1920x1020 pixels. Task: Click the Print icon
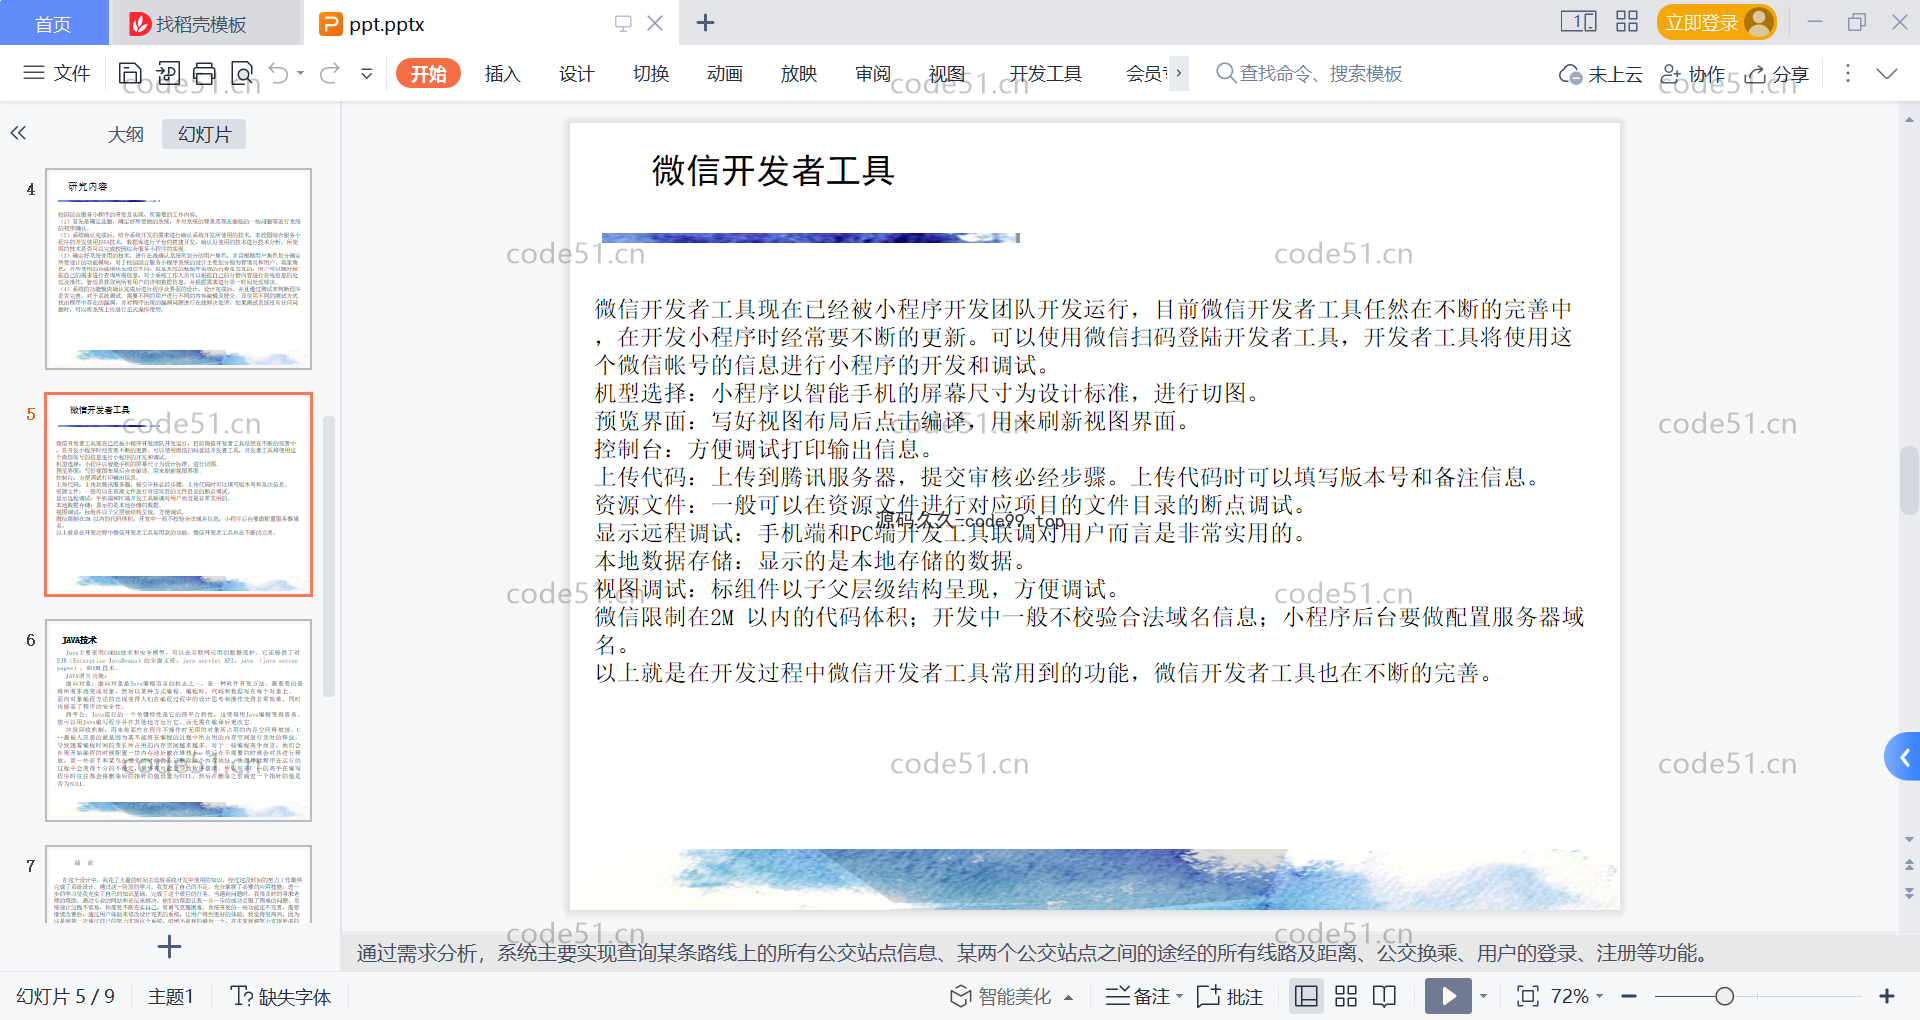[205, 73]
